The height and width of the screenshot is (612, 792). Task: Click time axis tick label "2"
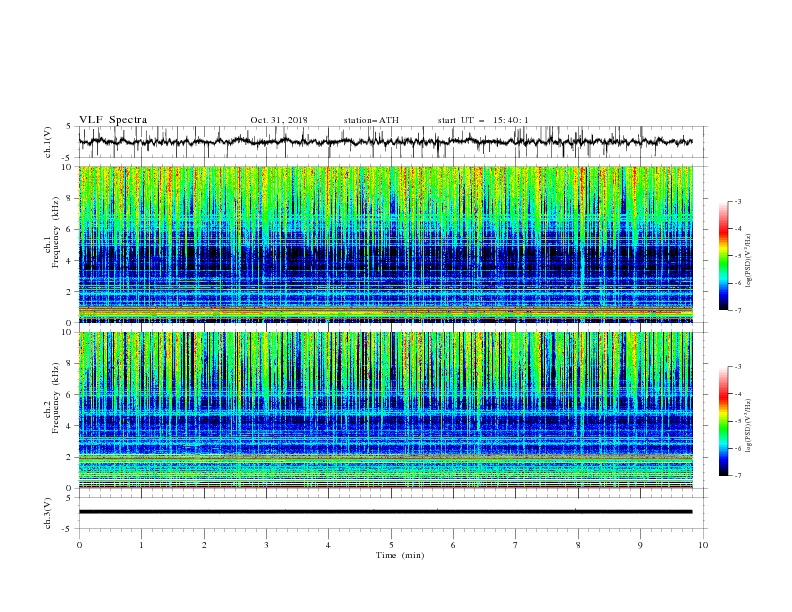tap(204, 545)
